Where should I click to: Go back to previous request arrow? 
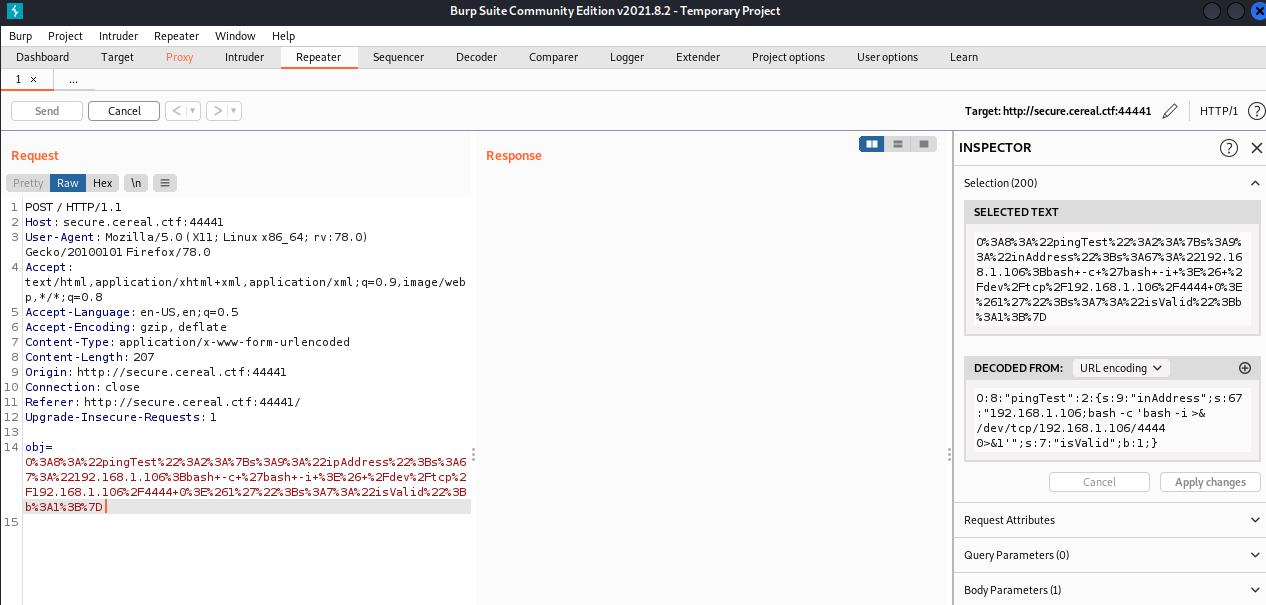point(176,111)
